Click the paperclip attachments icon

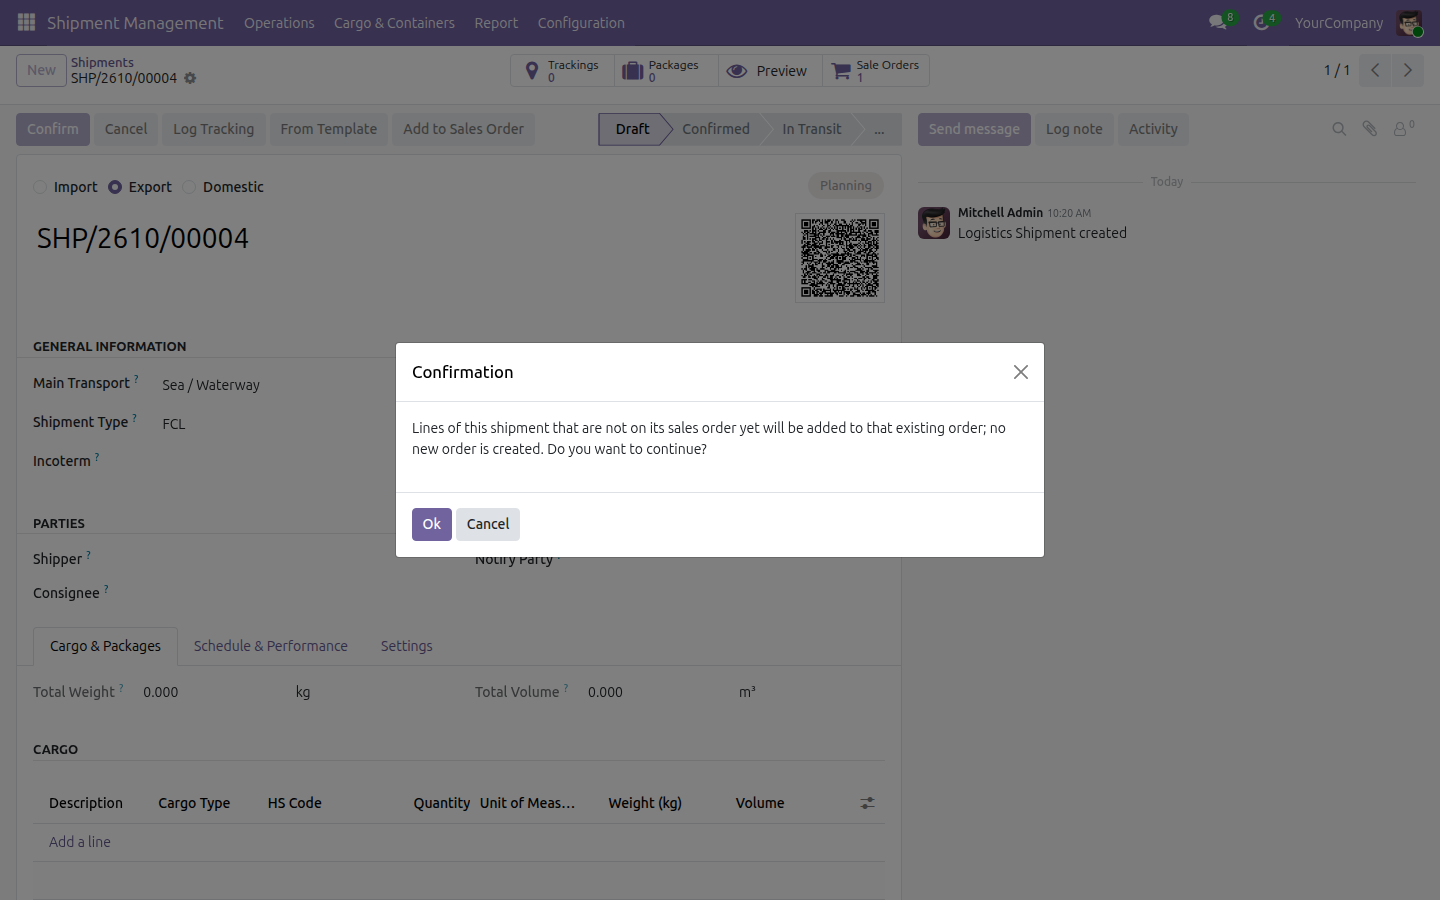1370,129
